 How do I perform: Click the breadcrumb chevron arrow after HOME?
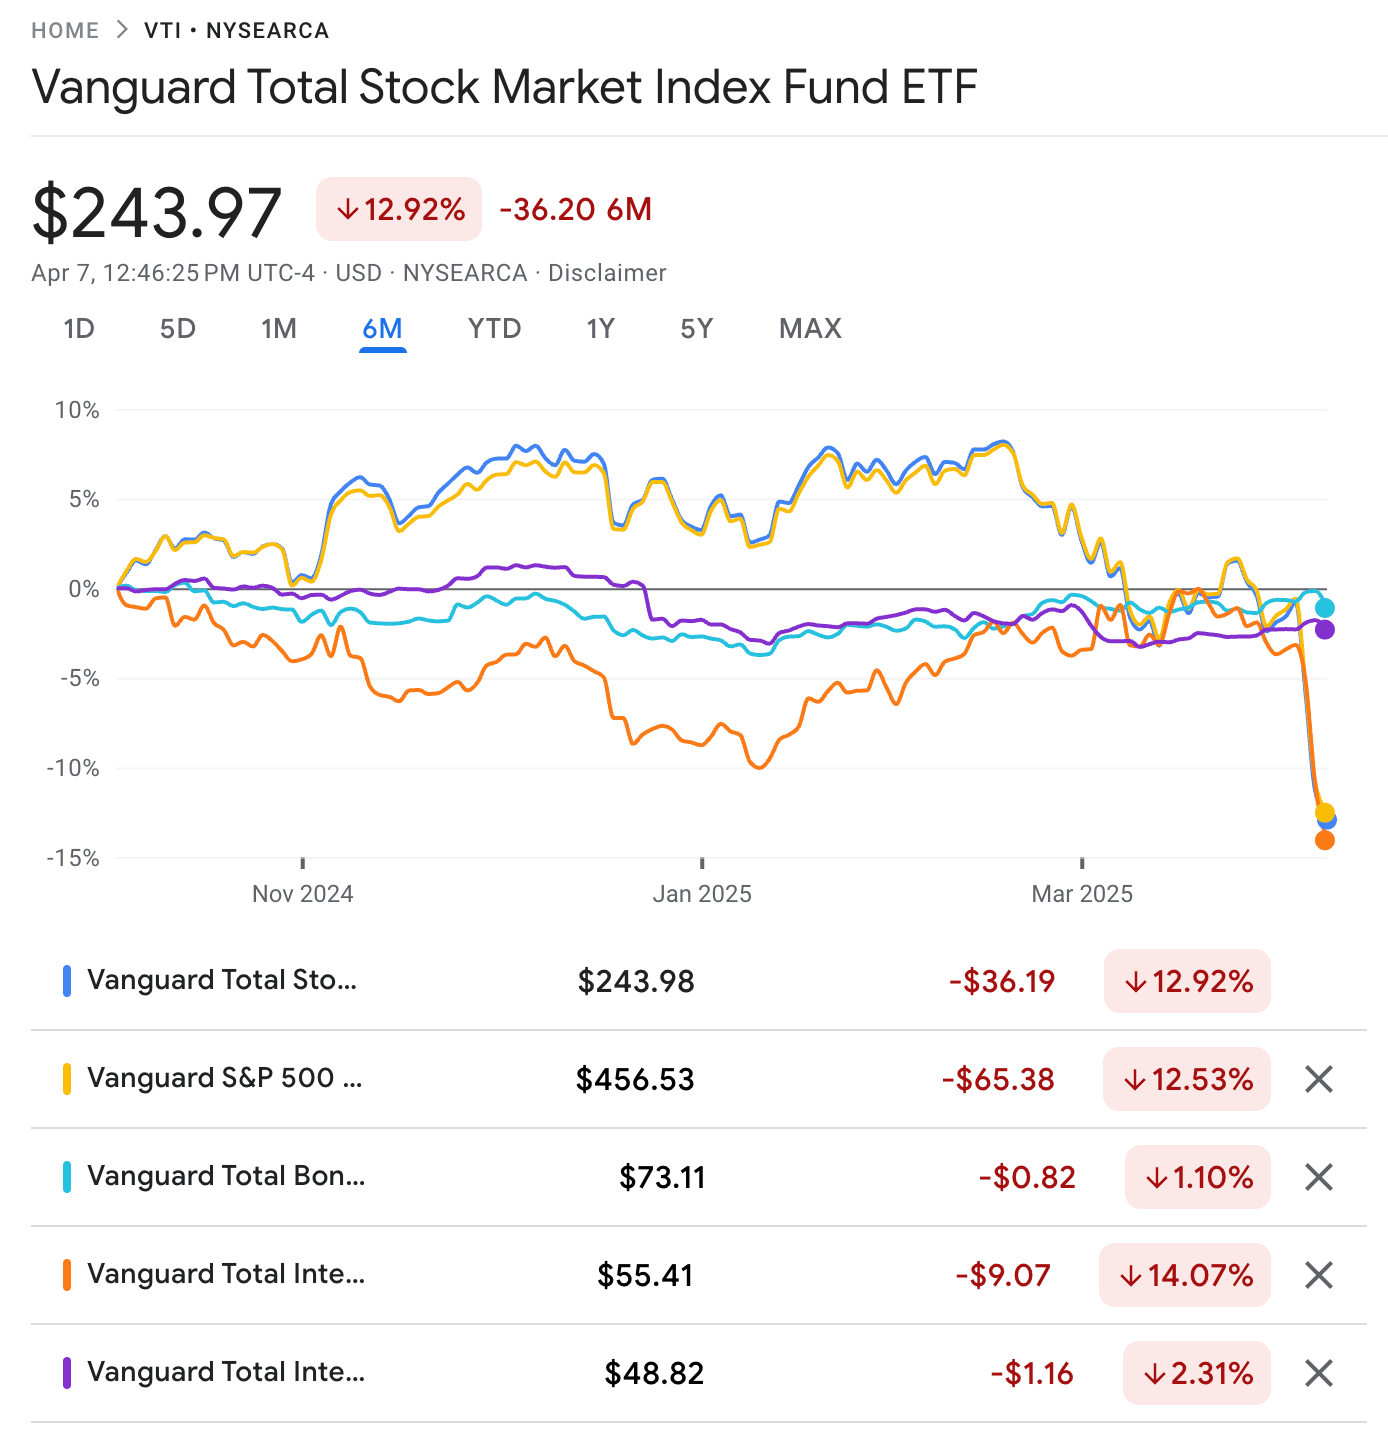[x=122, y=30]
